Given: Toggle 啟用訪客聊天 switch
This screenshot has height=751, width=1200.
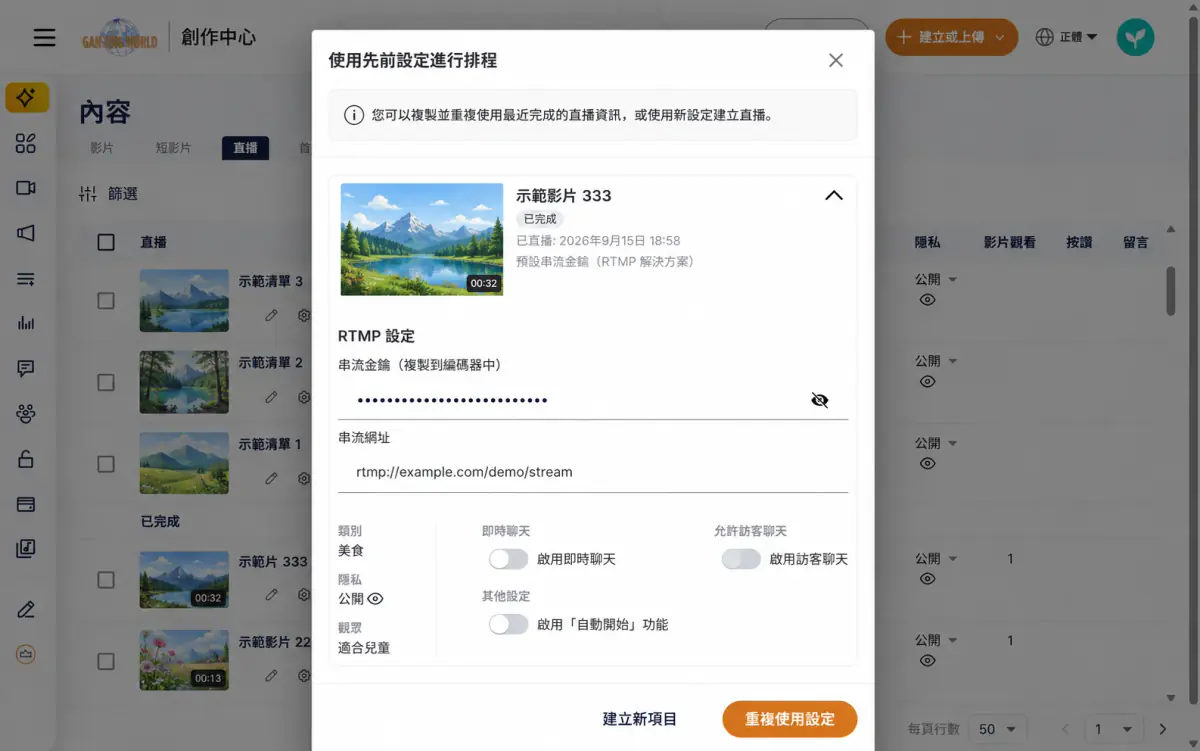Looking at the screenshot, I should click(x=741, y=559).
